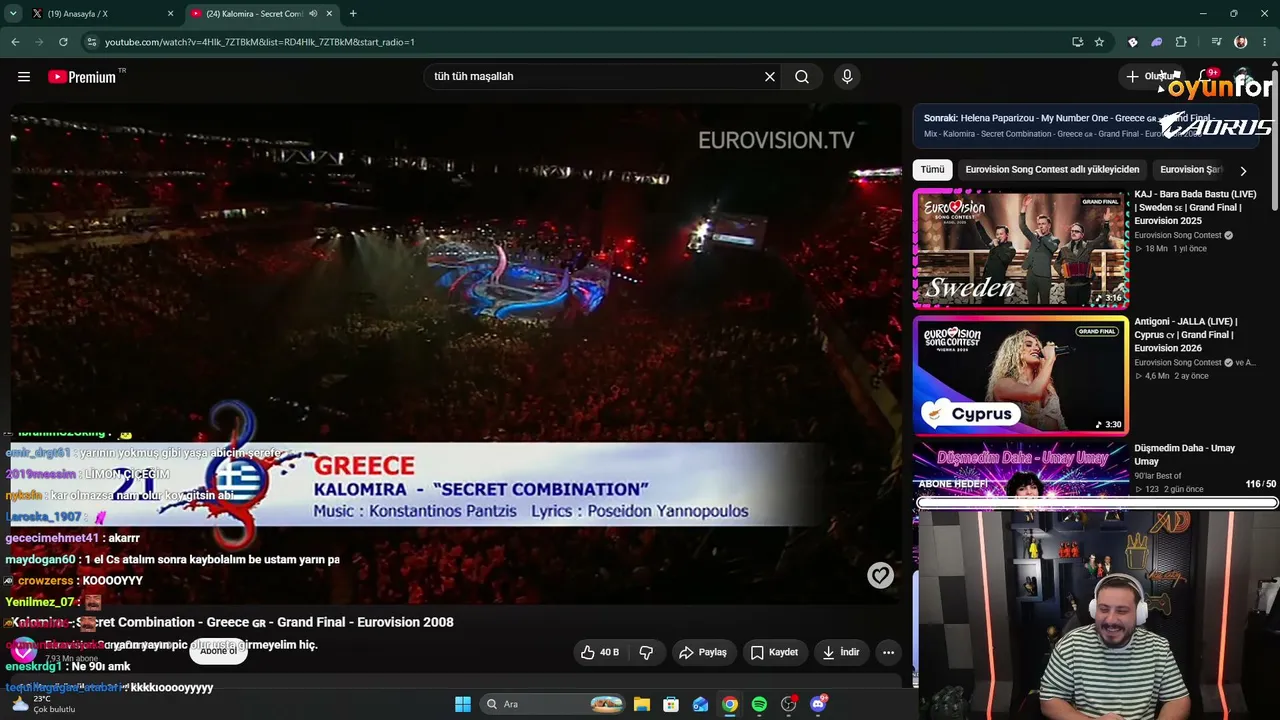The height and width of the screenshot is (720, 1280).
Task: Click the Windows taskbar search box
Action: coord(553,705)
